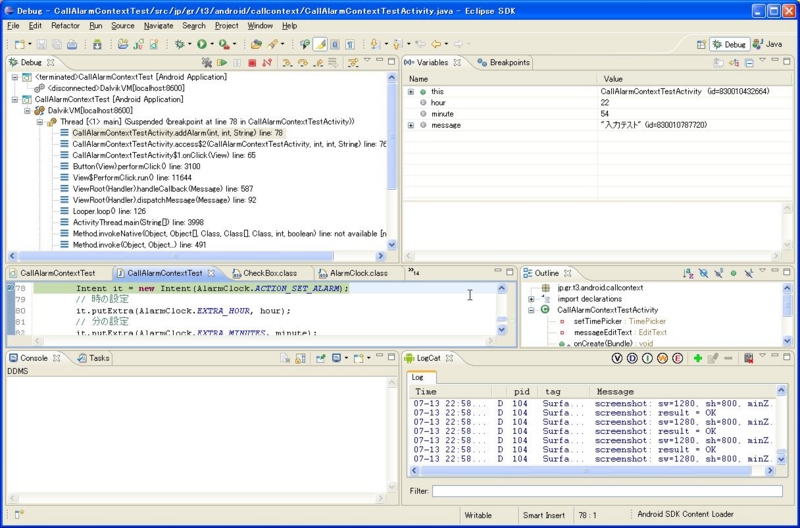Click the New JUnit test icon
The width and height of the screenshot is (800, 528).
pyautogui.click(x=138, y=44)
